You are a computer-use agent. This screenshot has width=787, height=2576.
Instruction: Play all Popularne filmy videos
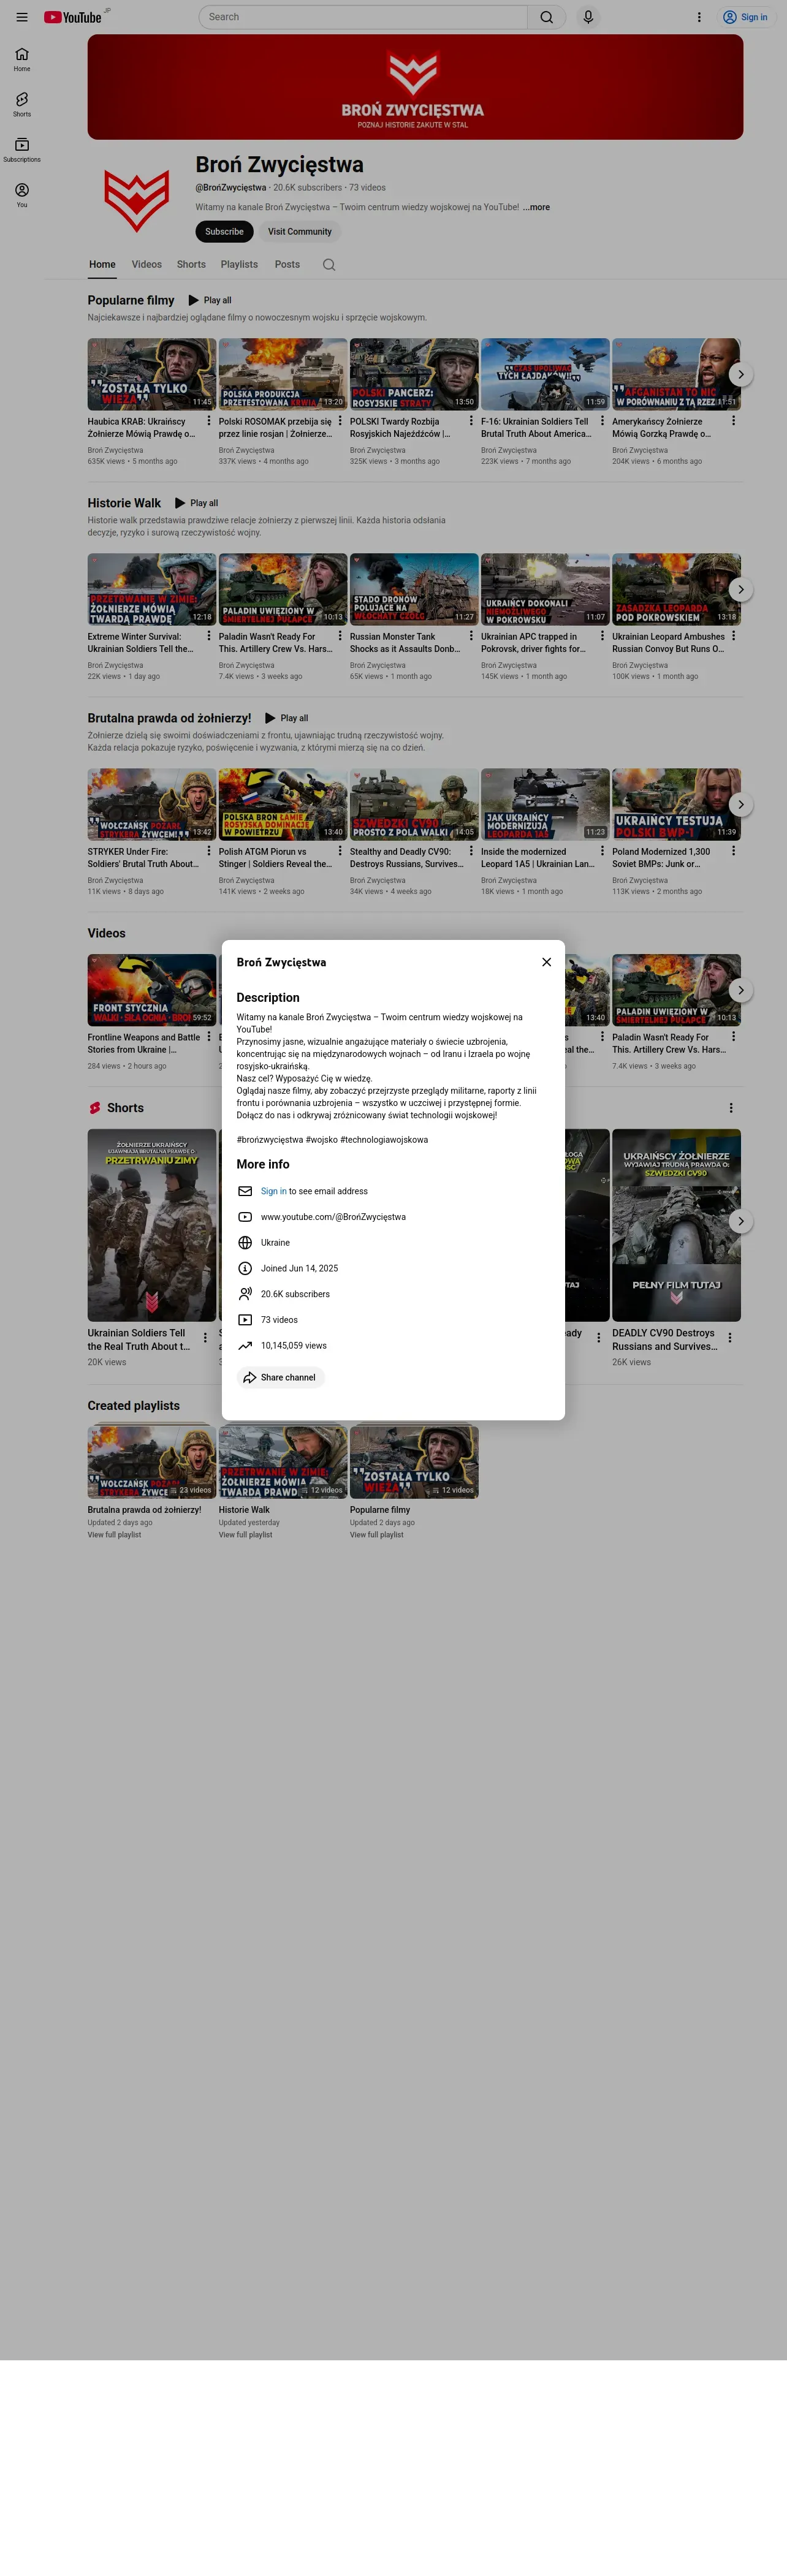(209, 300)
